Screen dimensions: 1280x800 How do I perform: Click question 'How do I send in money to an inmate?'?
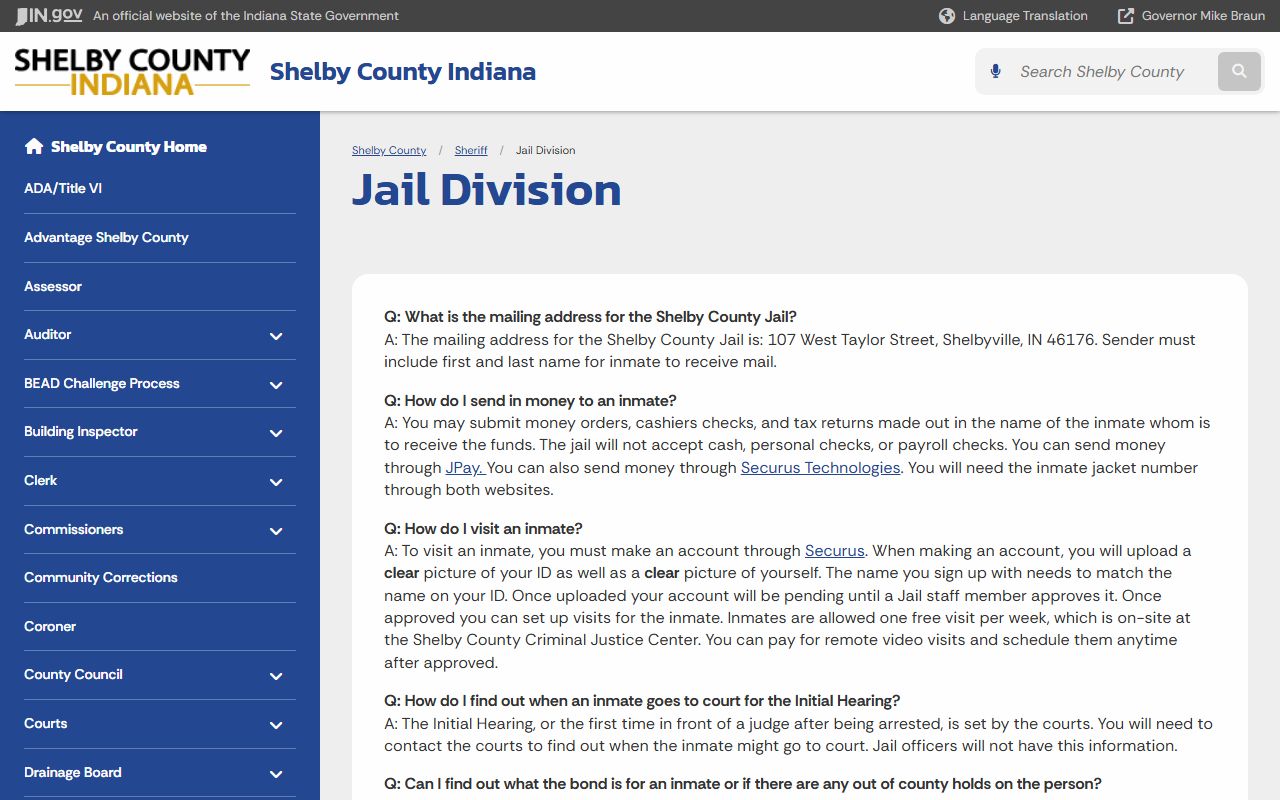point(530,401)
